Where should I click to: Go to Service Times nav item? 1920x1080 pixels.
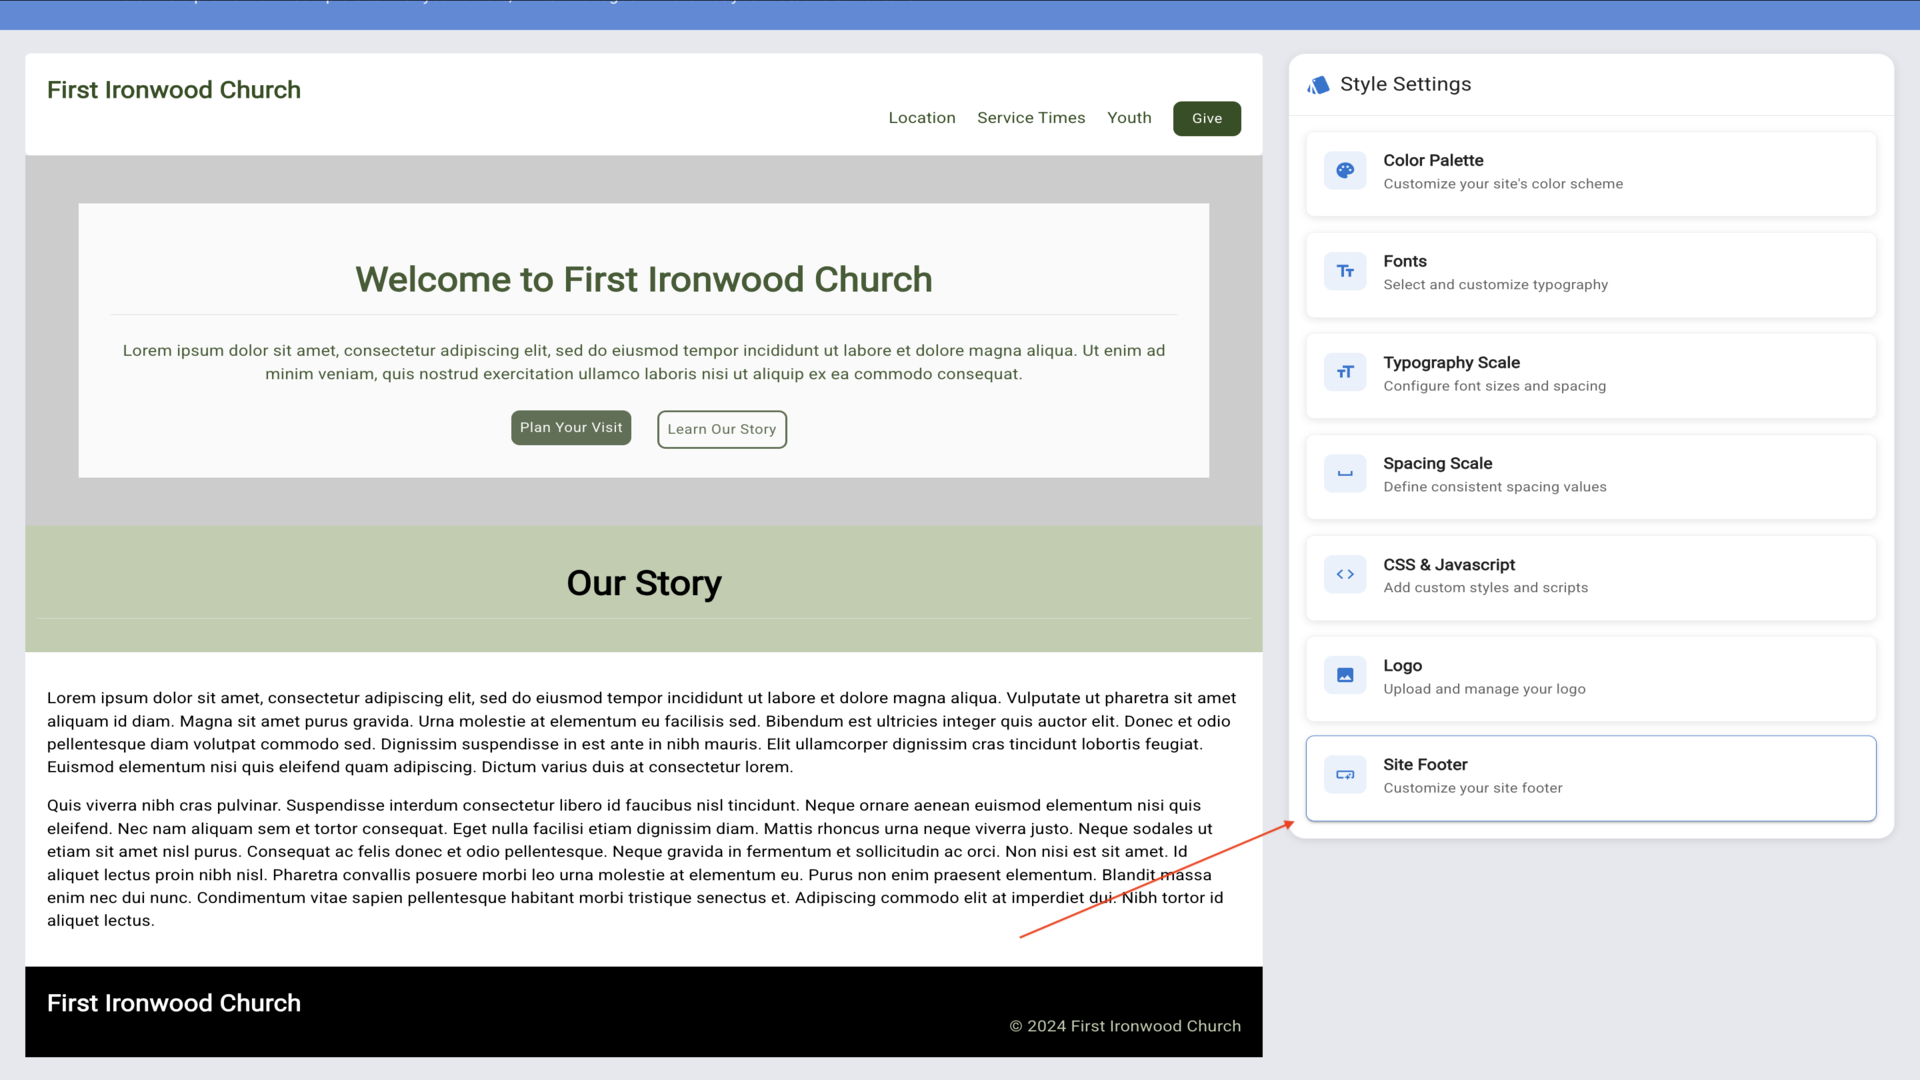click(x=1030, y=118)
